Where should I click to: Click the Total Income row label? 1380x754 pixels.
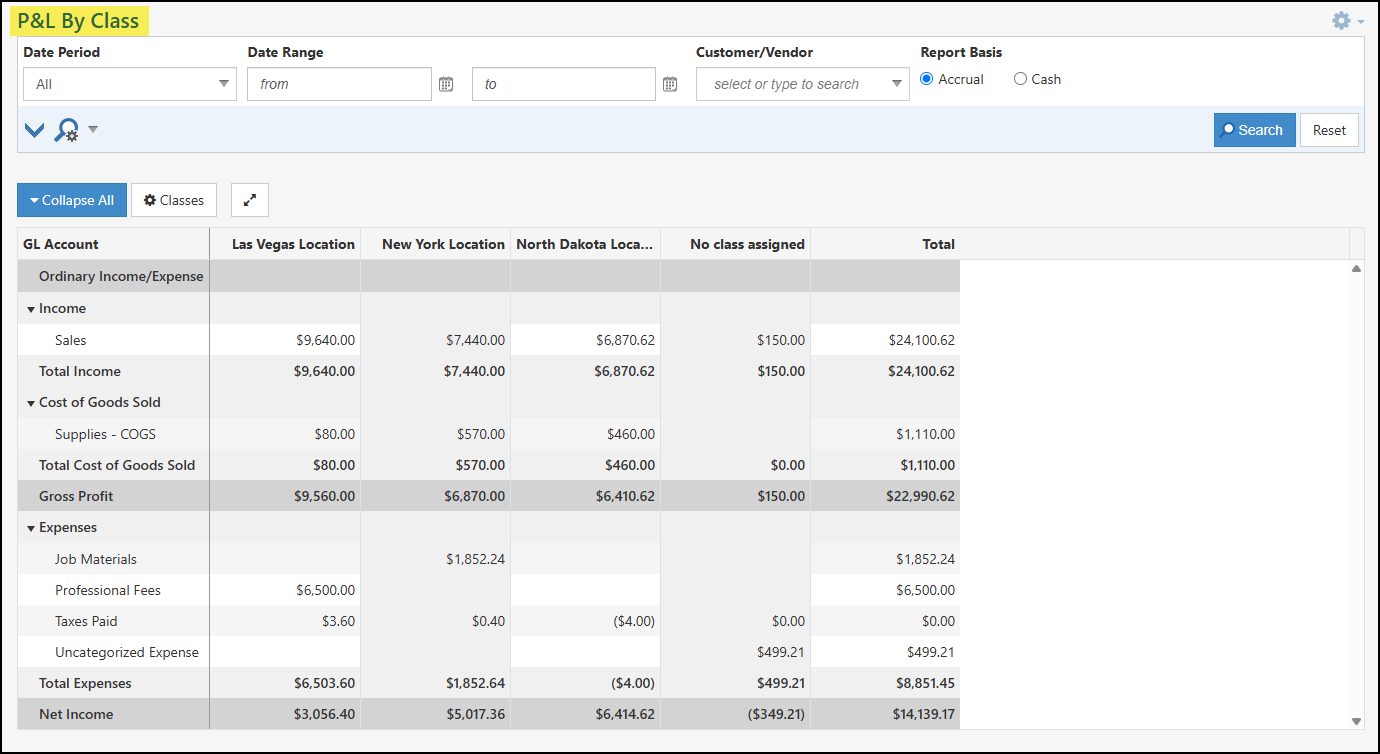click(x=80, y=371)
